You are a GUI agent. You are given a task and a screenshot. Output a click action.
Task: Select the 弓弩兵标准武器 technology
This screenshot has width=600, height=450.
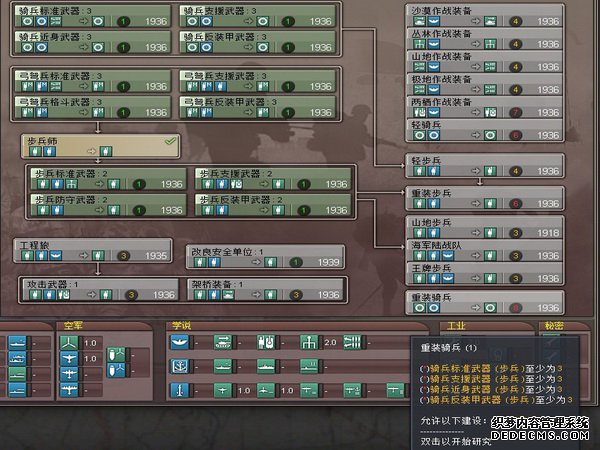coord(93,82)
